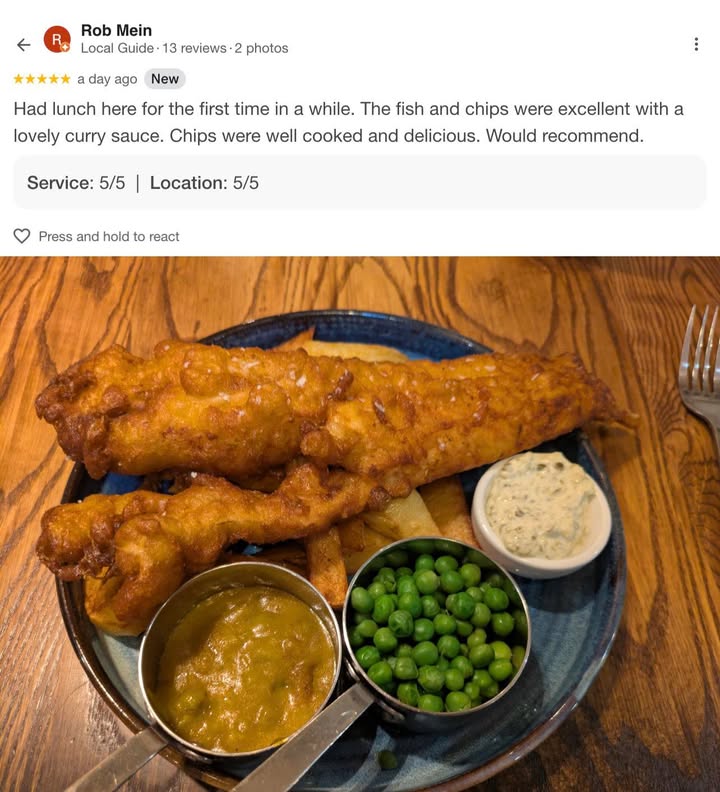Open Rob Mein's profile avatar
This screenshot has height=792, width=720.
[x=57, y=39]
